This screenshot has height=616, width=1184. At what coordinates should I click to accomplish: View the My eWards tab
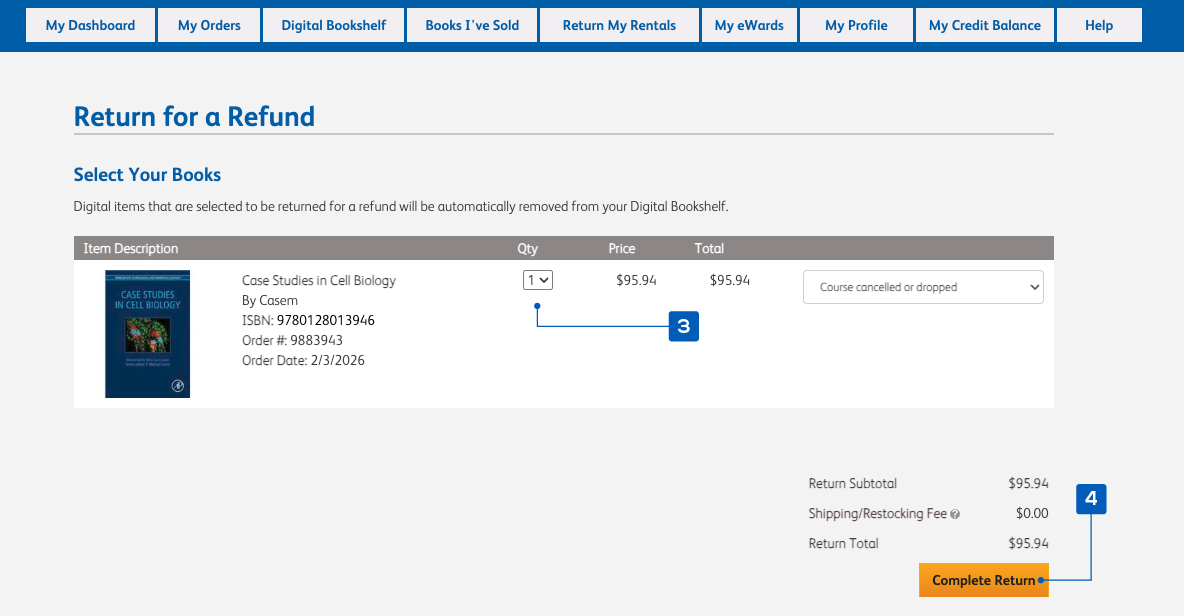(x=749, y=25)
